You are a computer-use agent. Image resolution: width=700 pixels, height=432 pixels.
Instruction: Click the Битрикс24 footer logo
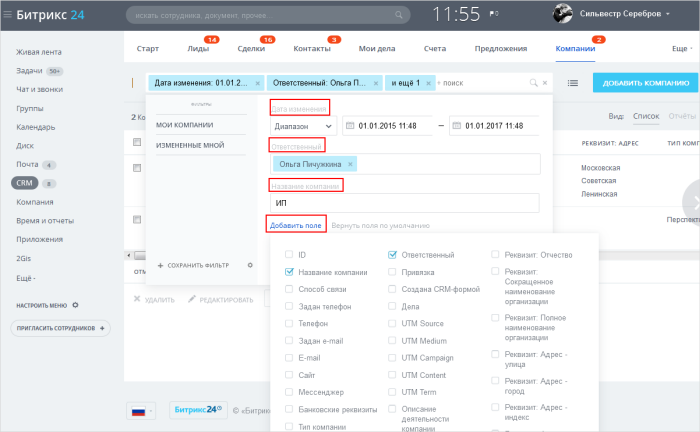pyautogui.click(x=198, y=410)
